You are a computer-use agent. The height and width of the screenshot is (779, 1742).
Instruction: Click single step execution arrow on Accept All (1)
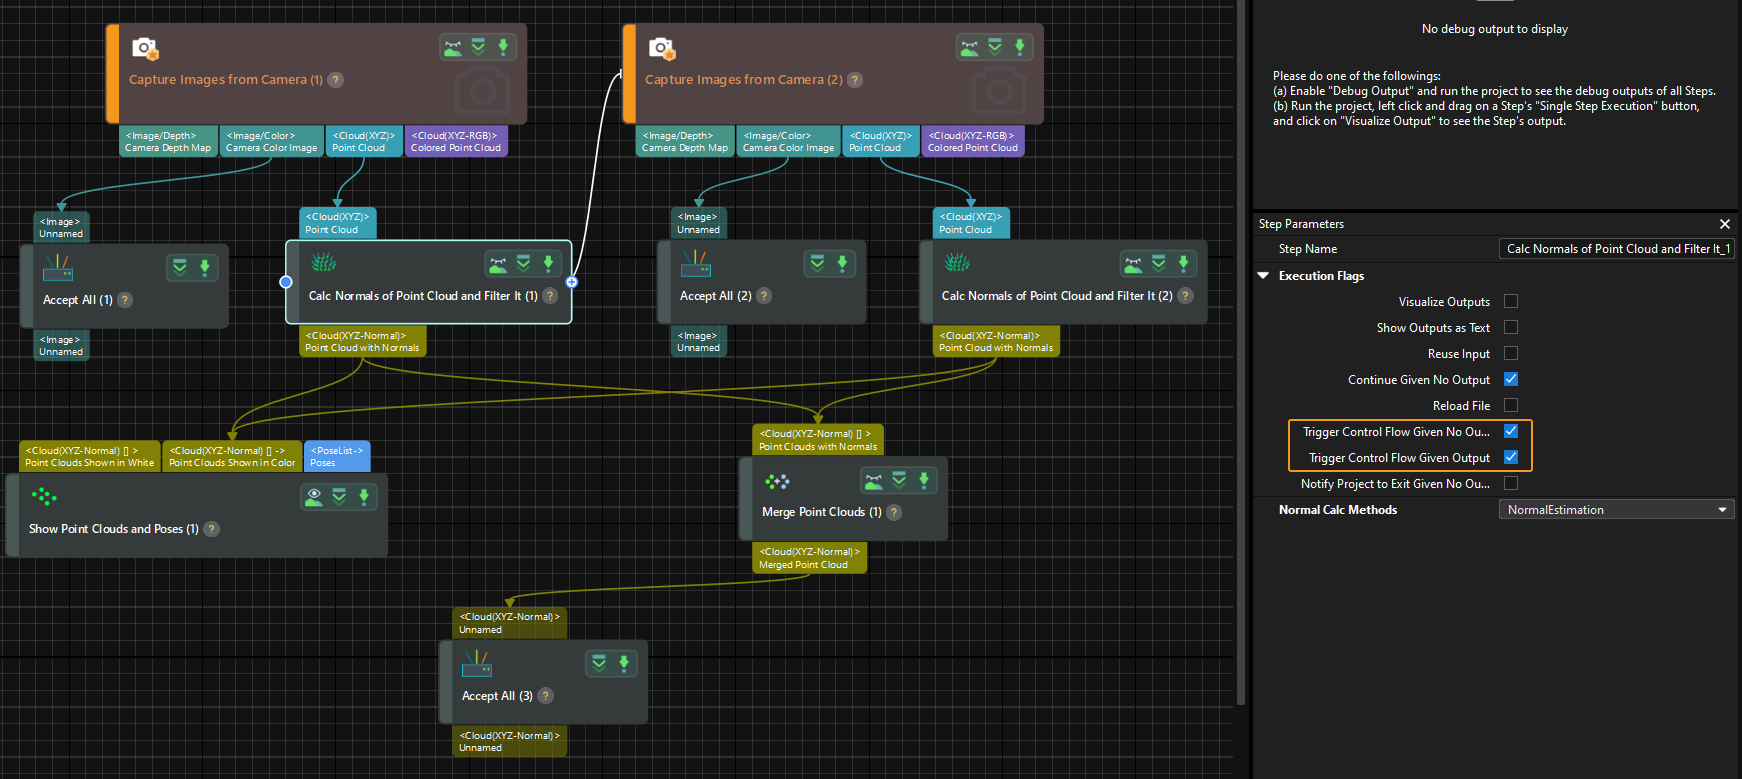pos(205,267)
